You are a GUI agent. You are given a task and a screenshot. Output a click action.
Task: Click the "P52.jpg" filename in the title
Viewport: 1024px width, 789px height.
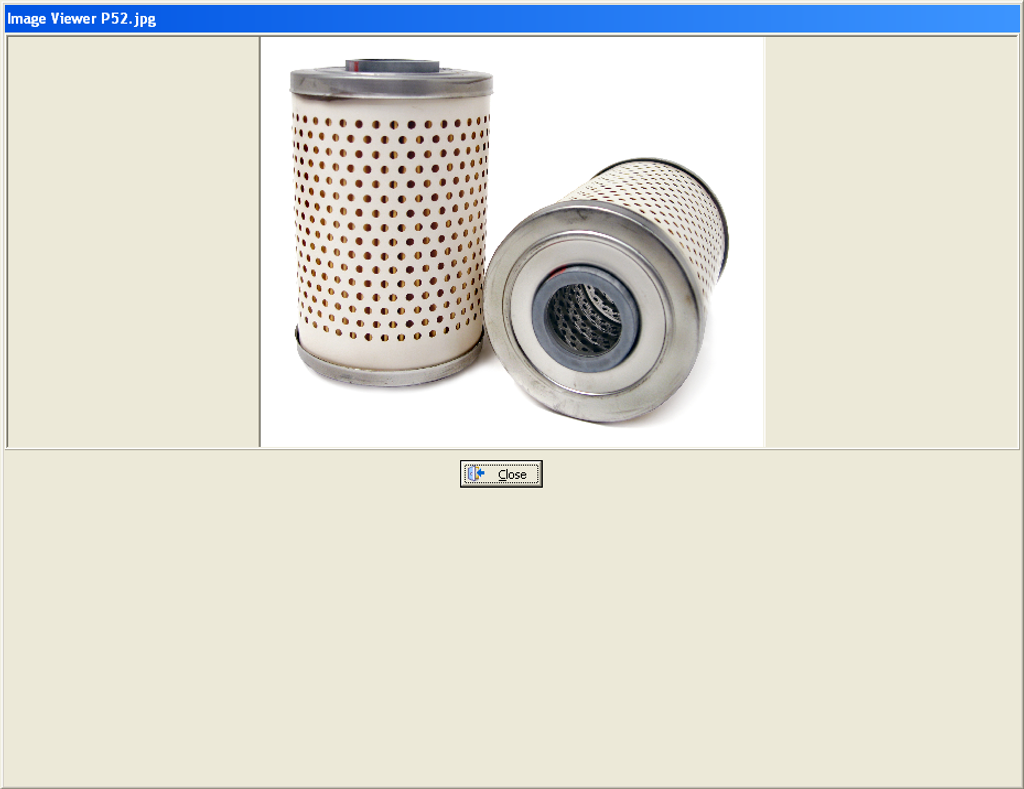click(128, 19)
